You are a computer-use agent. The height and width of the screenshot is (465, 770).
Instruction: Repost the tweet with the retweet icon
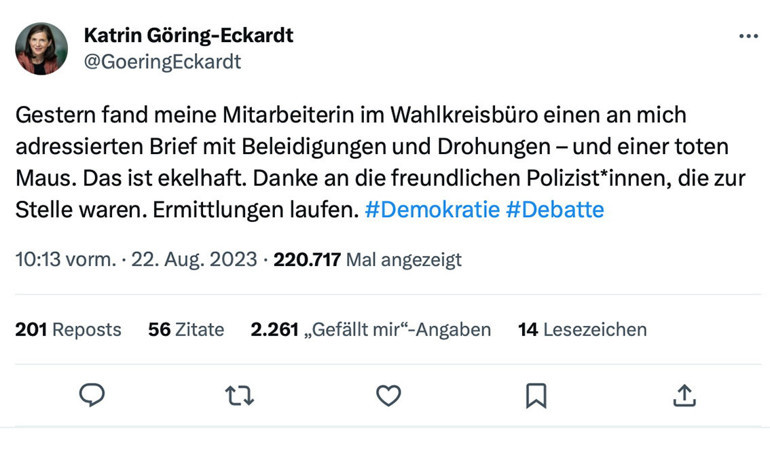pyautogui.click(x=240, y=396)
